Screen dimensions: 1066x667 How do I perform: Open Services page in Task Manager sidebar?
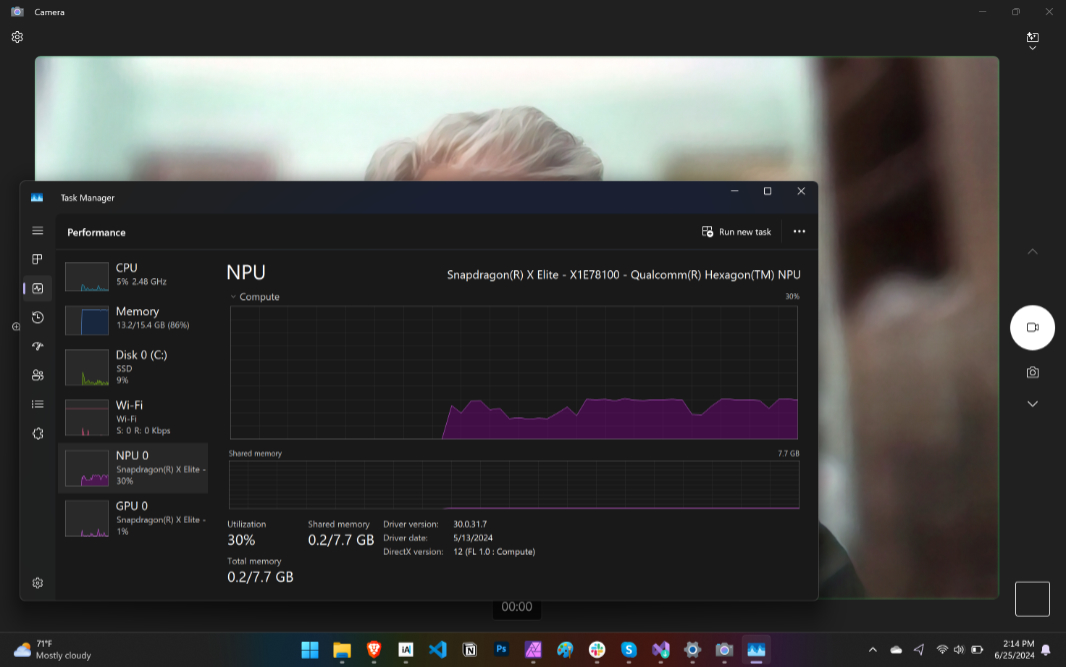(37, 434)
